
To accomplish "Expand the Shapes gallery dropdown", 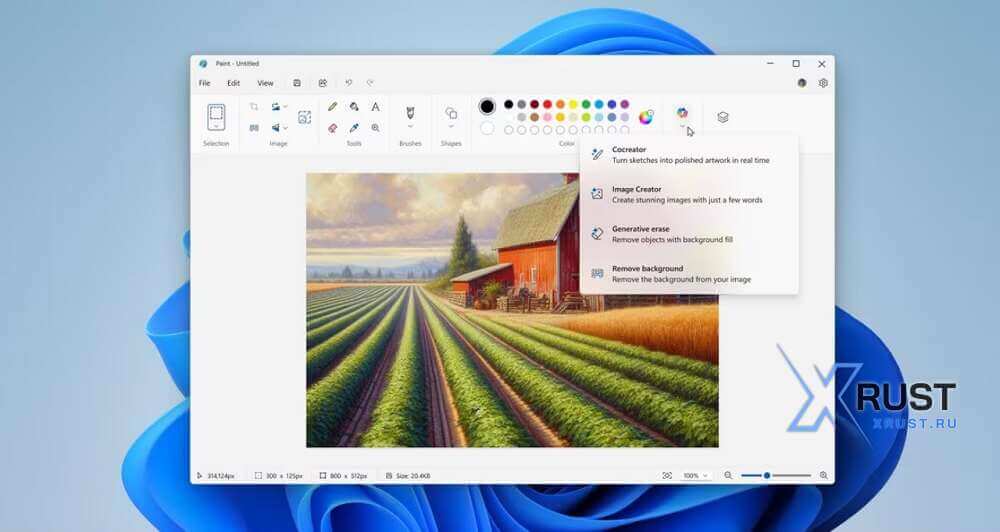I will 451,127.
